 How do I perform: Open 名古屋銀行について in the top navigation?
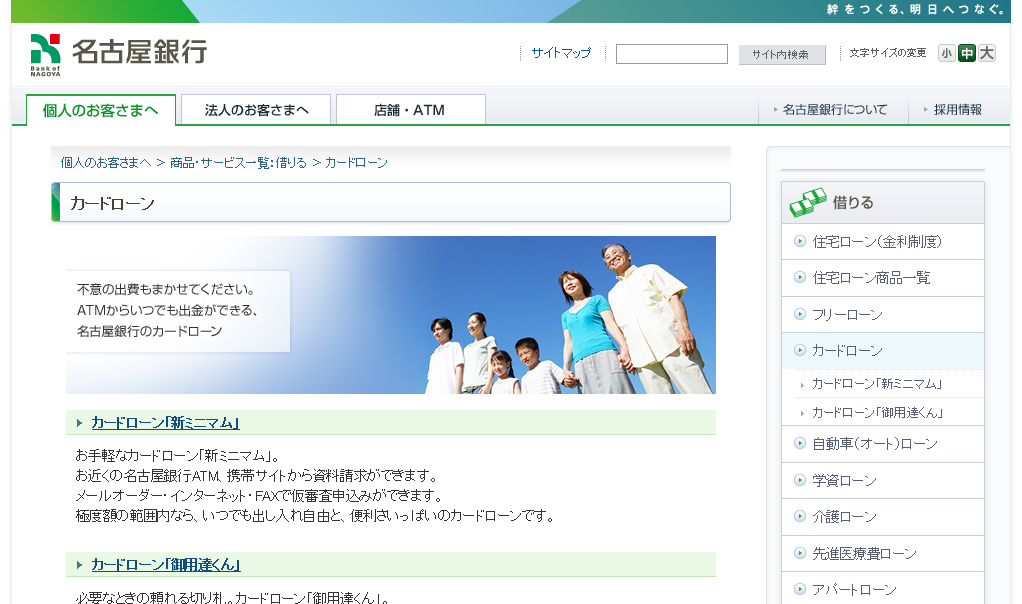pos(834,109)
